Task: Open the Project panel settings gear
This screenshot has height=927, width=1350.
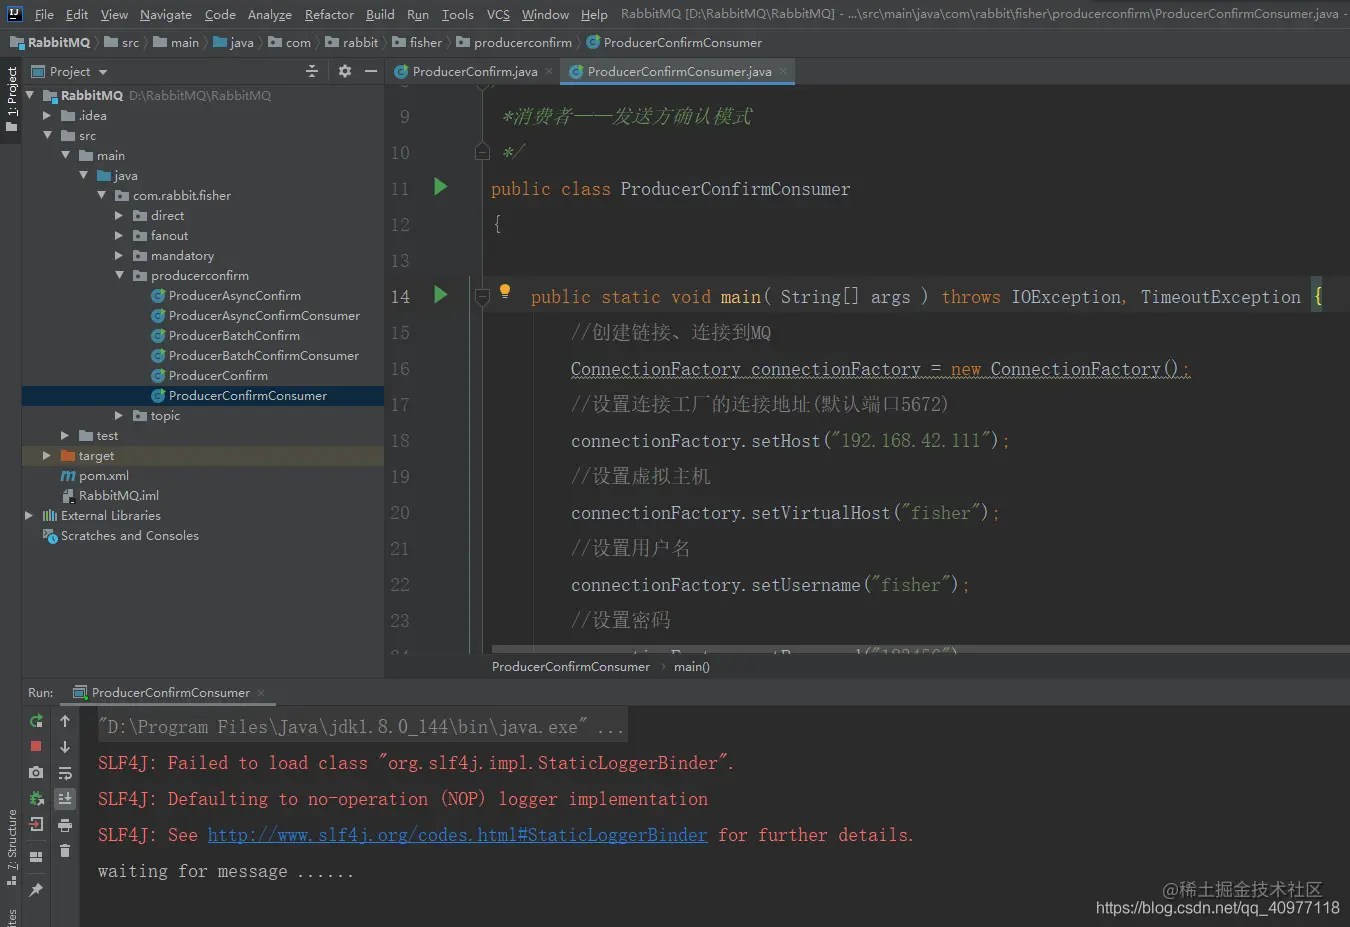Action: coord(345,71)
